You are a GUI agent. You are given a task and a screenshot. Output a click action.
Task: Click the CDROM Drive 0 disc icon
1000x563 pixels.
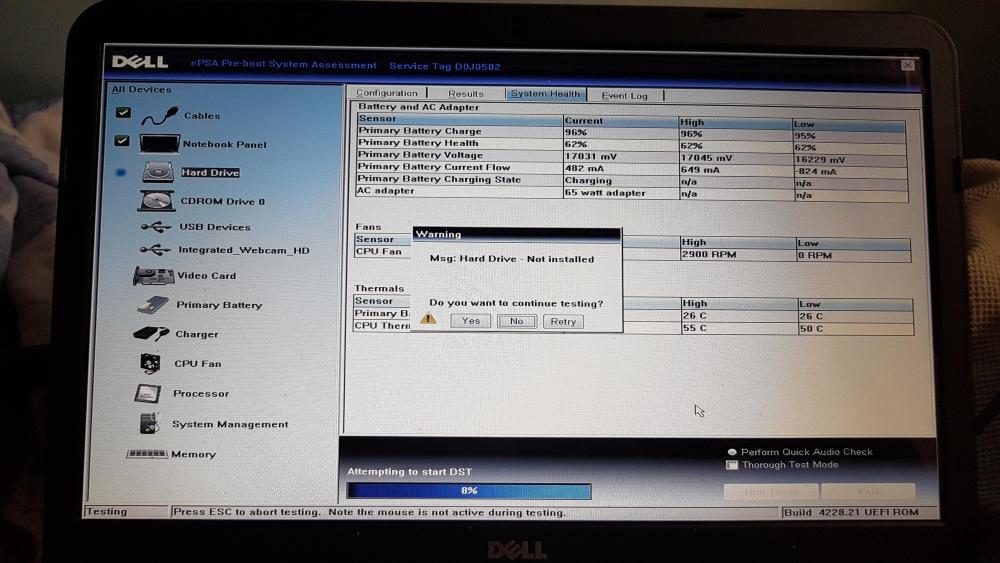coord(156,201)
